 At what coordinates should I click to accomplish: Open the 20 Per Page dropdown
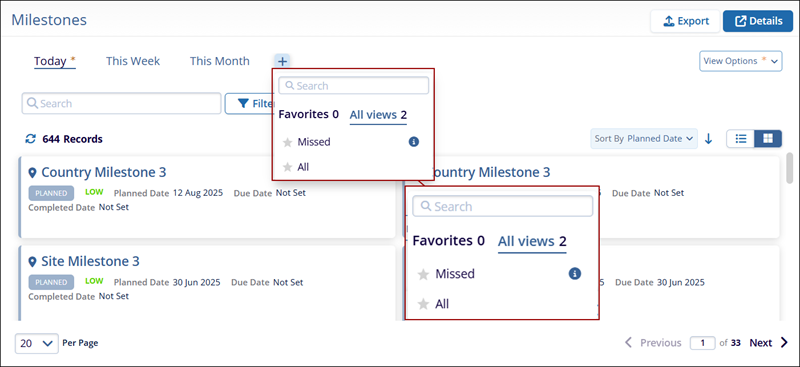pos(36,344)
